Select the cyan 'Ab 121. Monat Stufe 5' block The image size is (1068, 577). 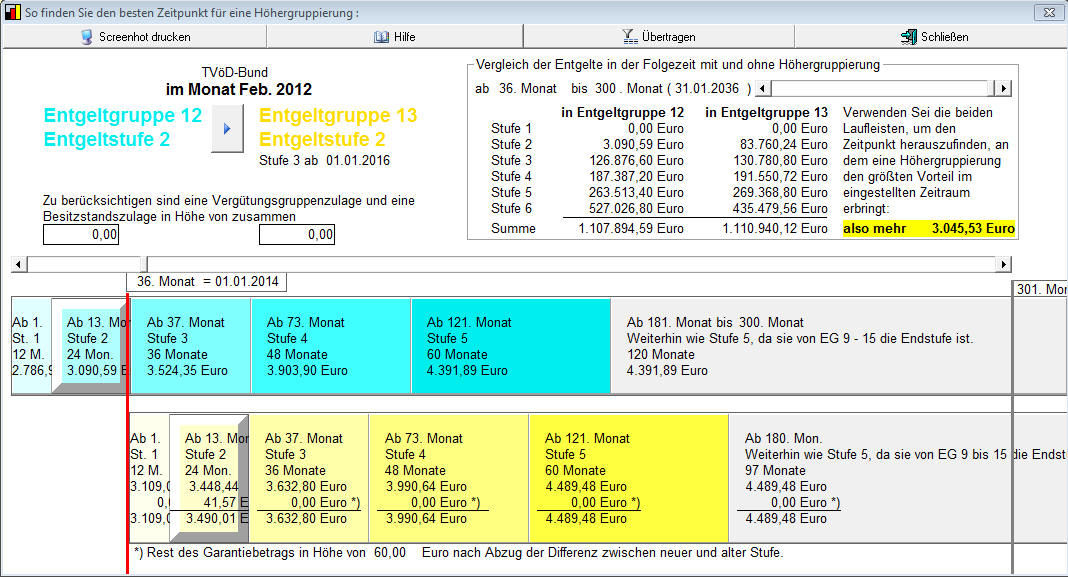click(511, 346)
